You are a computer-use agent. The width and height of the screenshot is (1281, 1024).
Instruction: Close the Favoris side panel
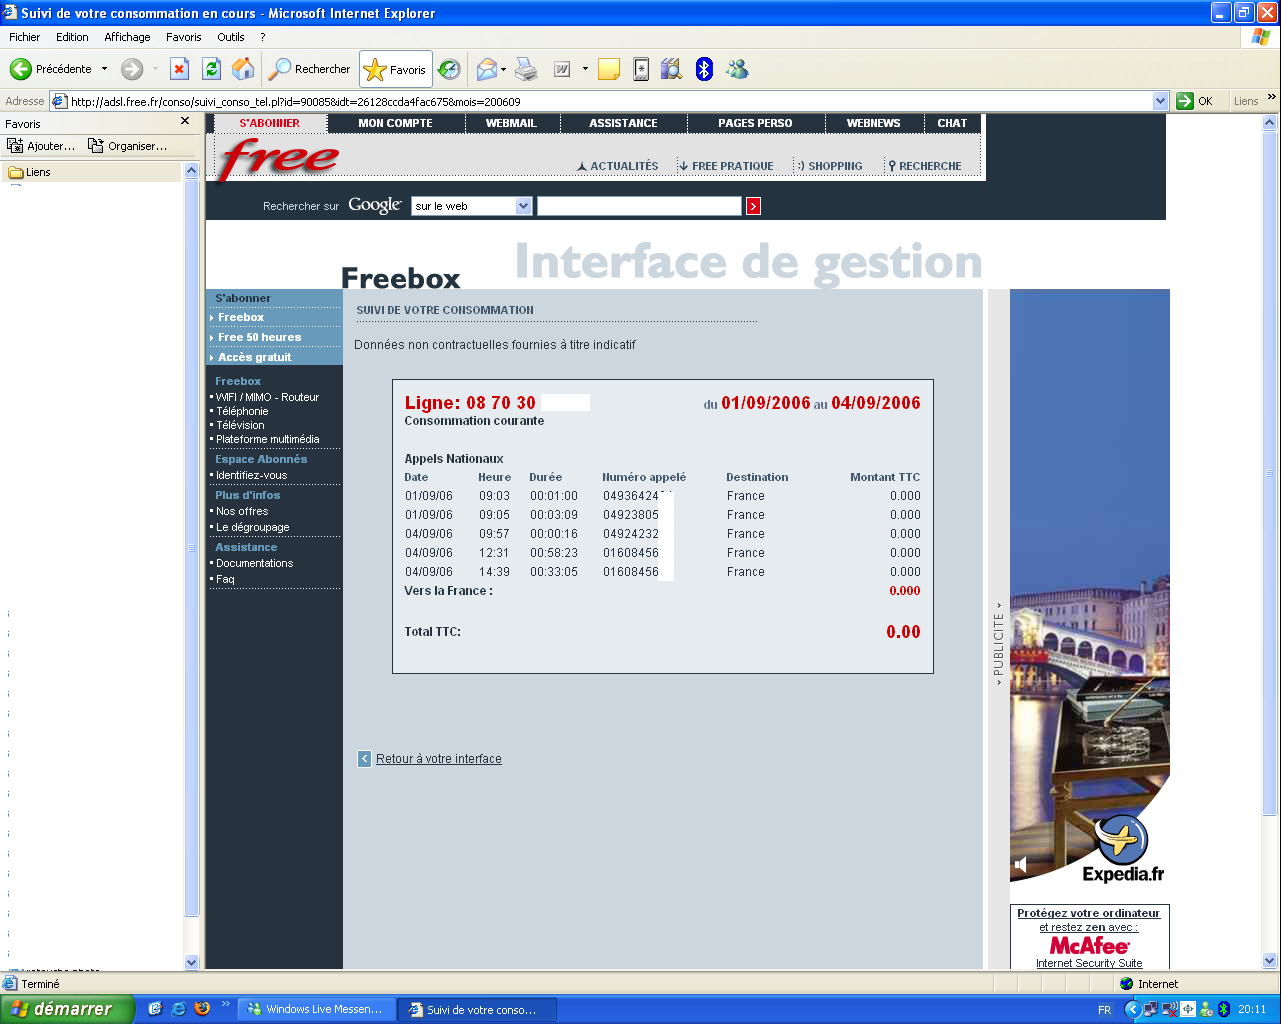pyautogui.click(x=185, y=121)
